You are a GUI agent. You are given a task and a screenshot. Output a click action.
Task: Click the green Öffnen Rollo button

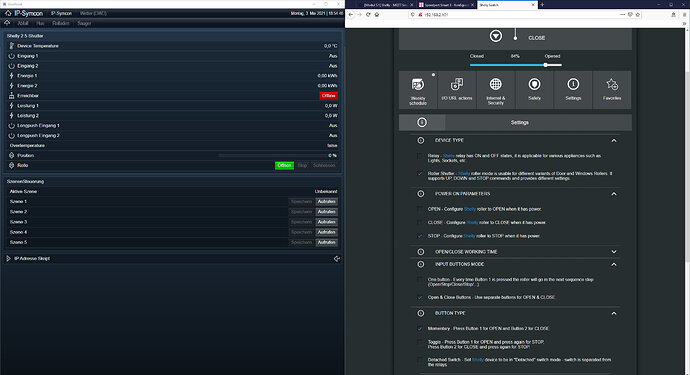tap(284, 165)
